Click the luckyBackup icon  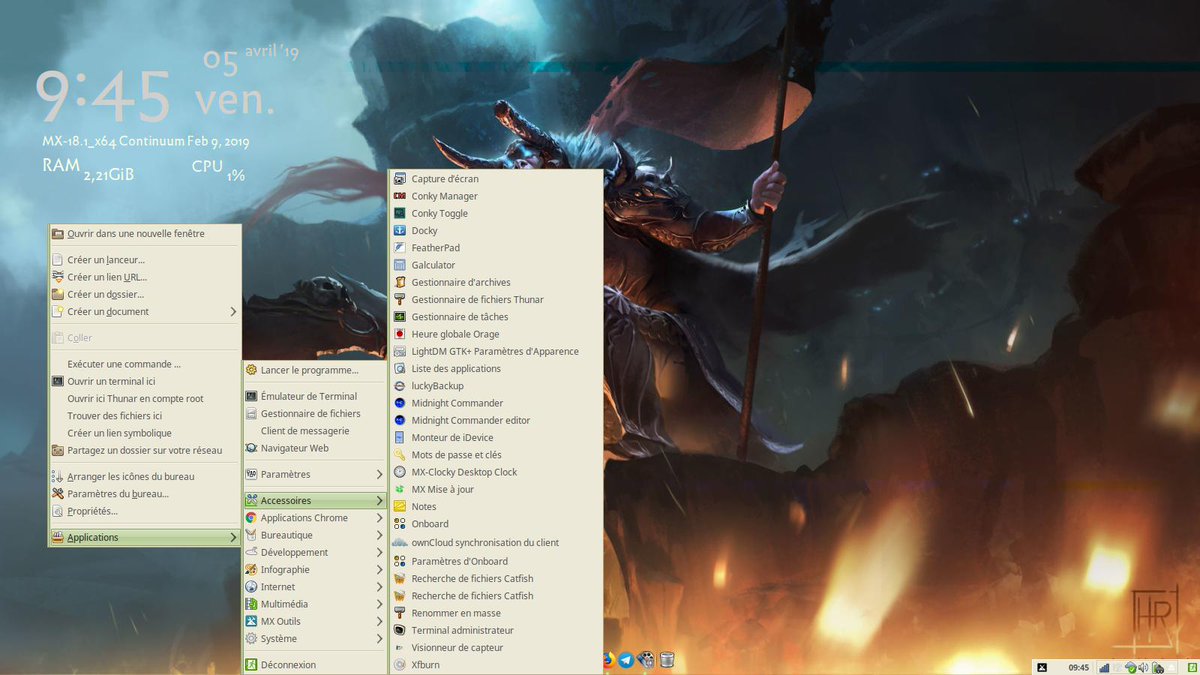click(400, 386)
